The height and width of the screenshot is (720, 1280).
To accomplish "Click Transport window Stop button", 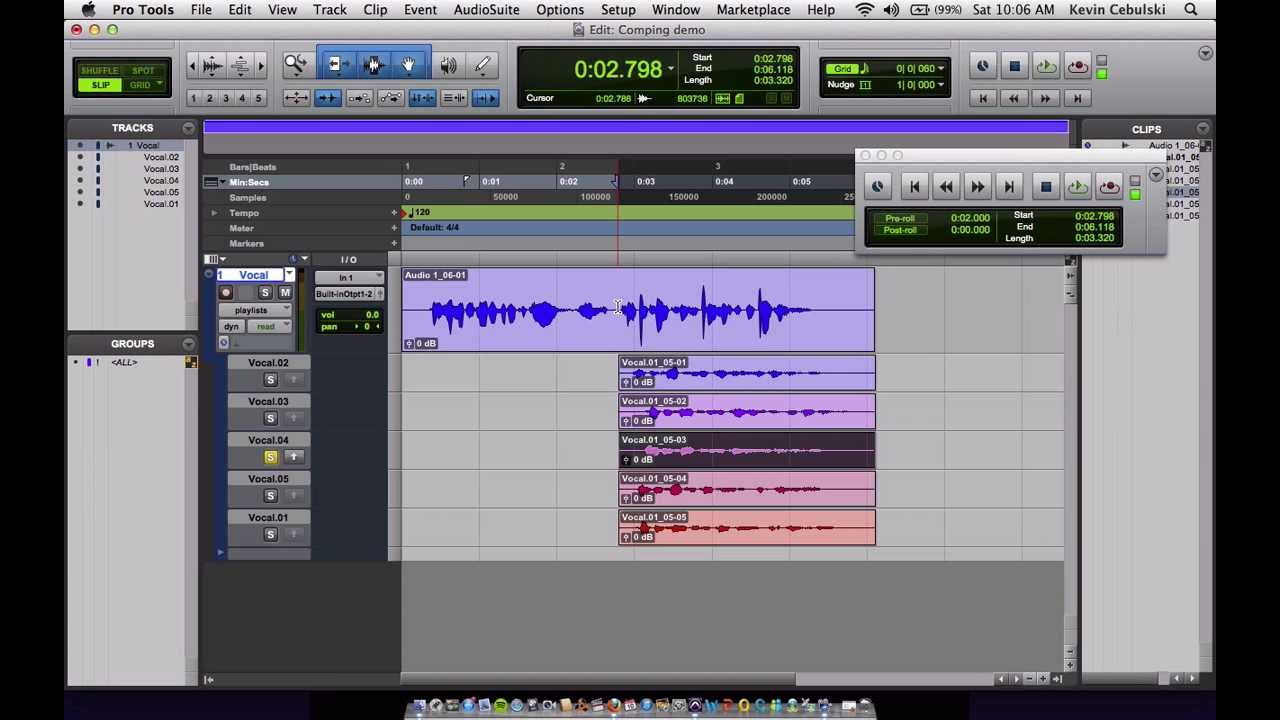I will point(1046,187).
